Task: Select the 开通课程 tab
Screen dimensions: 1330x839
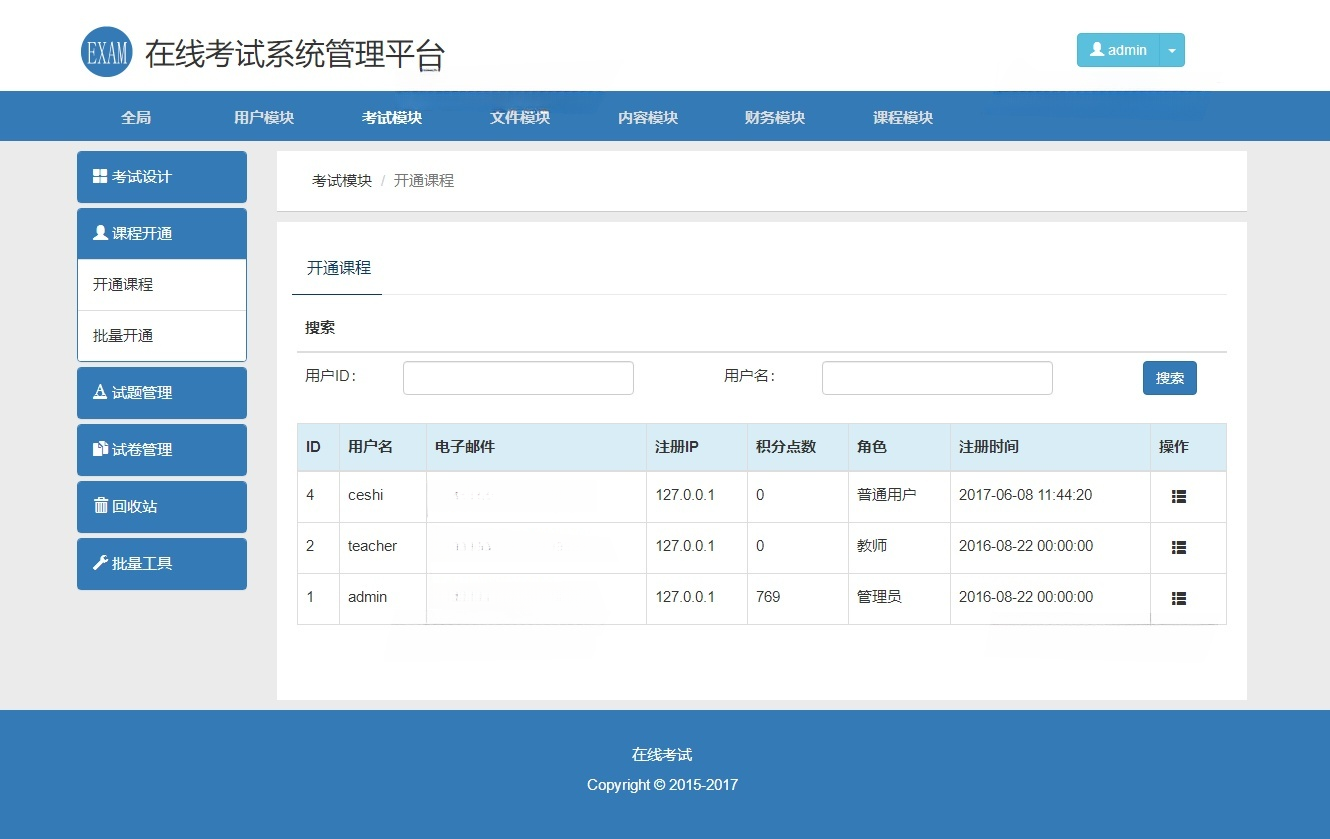Action: (x=337, y=267)
